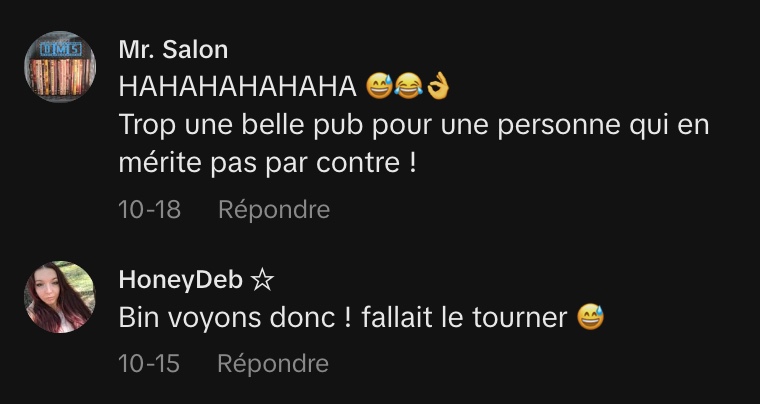Click the blue BMS sign in Mr. Salon's avatar
The width and height of the screenshot is (760, 404).
click(x=61, y=49)
